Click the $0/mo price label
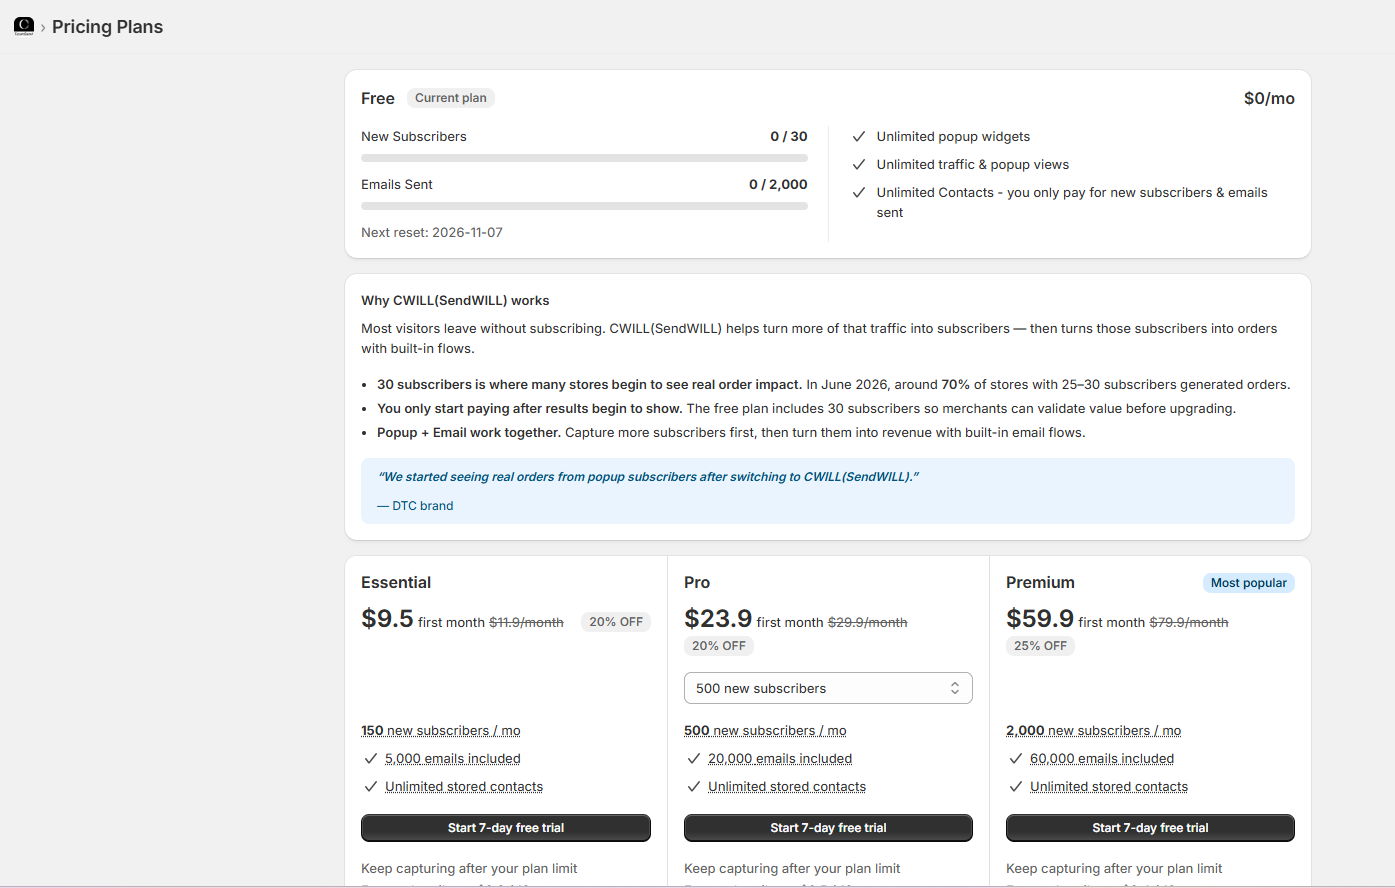This screenshot has width=1395, height=888. tap(1269, 98)
